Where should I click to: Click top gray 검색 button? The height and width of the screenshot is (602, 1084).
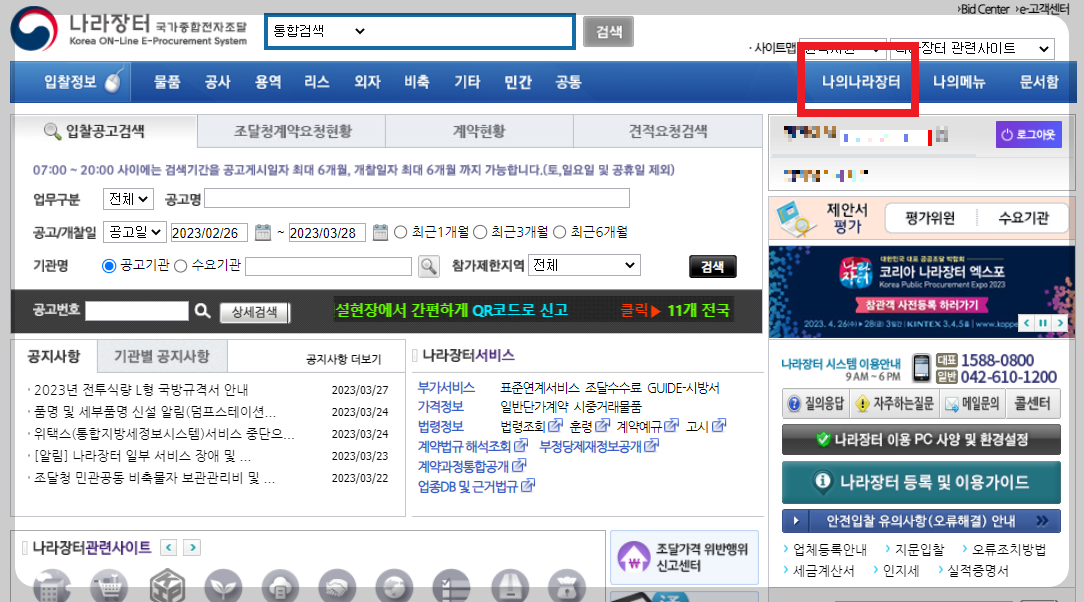click(x=608, y=32)
